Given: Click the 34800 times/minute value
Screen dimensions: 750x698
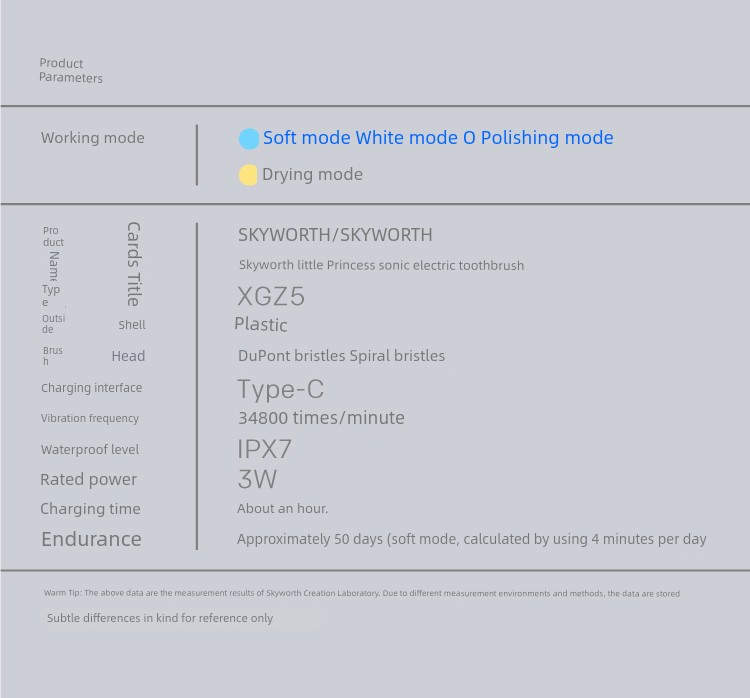Looking at the screenshot, I should (321, 418).
